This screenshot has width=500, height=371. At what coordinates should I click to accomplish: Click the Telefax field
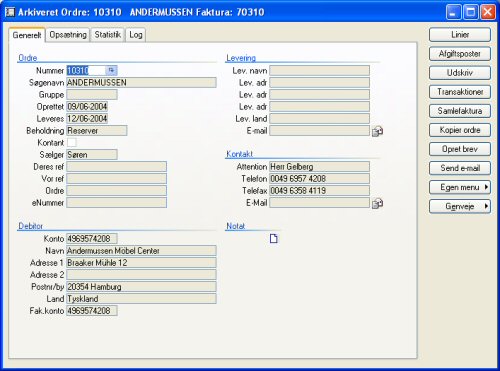click(319, 190)
